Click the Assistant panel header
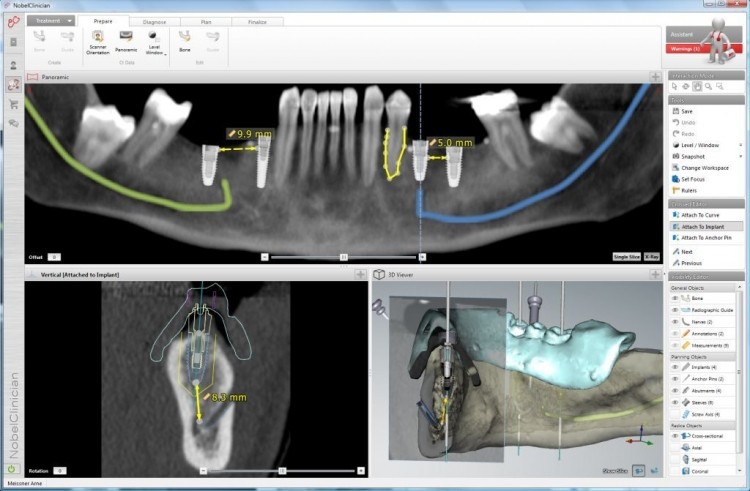 click(686, 34)
